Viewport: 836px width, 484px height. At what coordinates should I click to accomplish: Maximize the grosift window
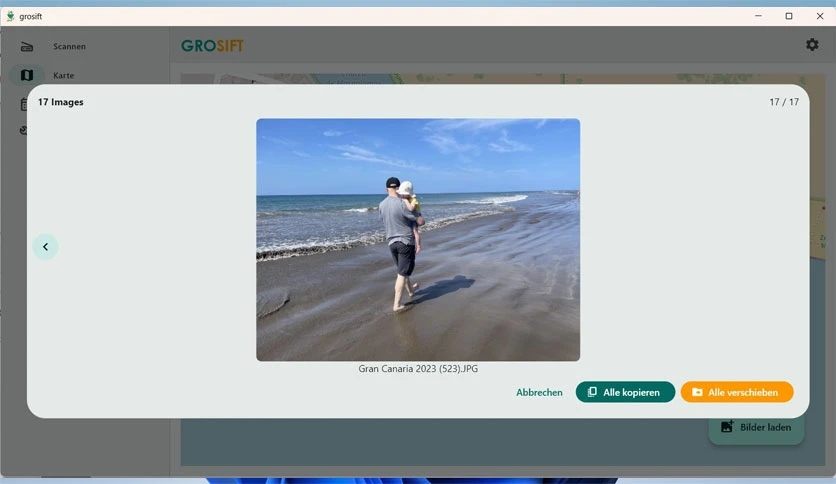789,16
